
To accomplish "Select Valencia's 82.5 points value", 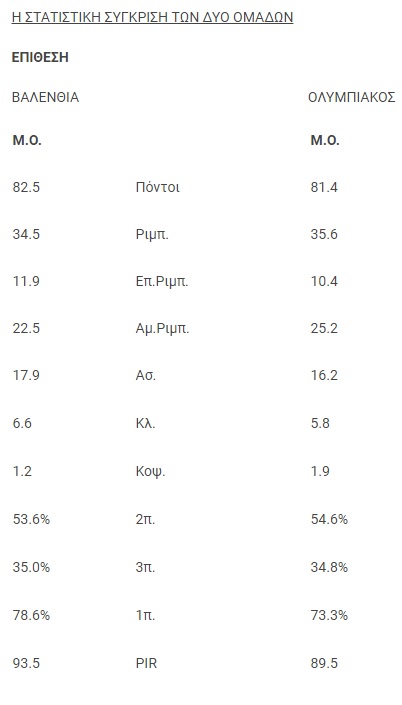I will pyautogui.click(x=26, y=187).
